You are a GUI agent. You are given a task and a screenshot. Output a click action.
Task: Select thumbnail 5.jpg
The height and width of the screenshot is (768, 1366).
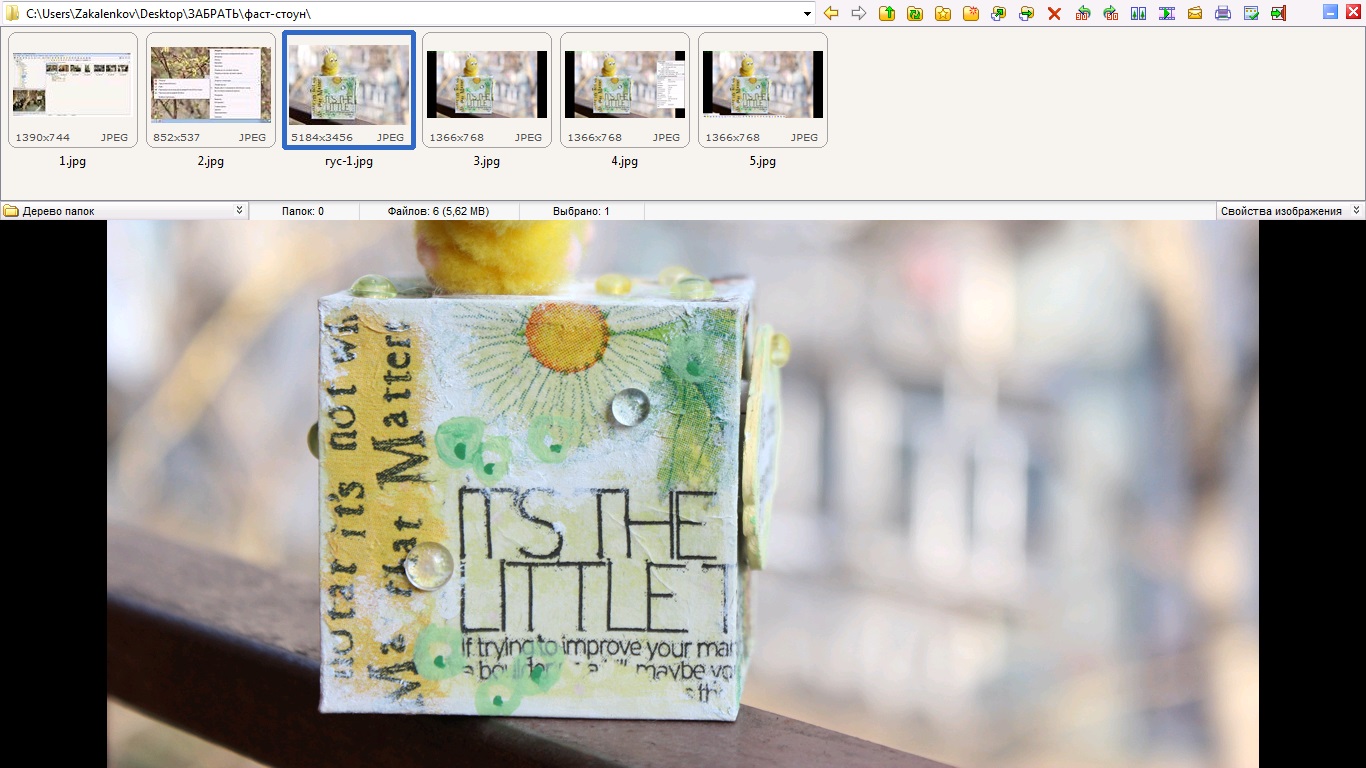coord(763,90)
